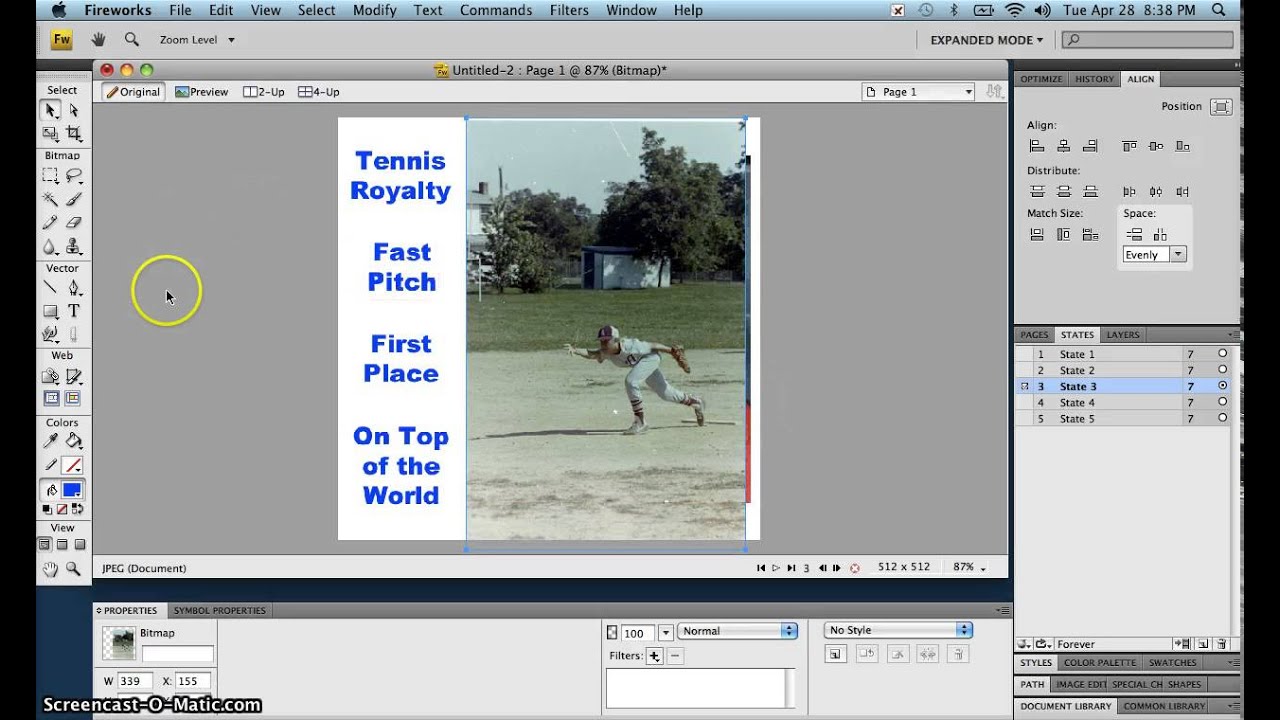Screen dimensions: 1280x720
Task: Open the Filters menu
Action: [x=569, y=10]
